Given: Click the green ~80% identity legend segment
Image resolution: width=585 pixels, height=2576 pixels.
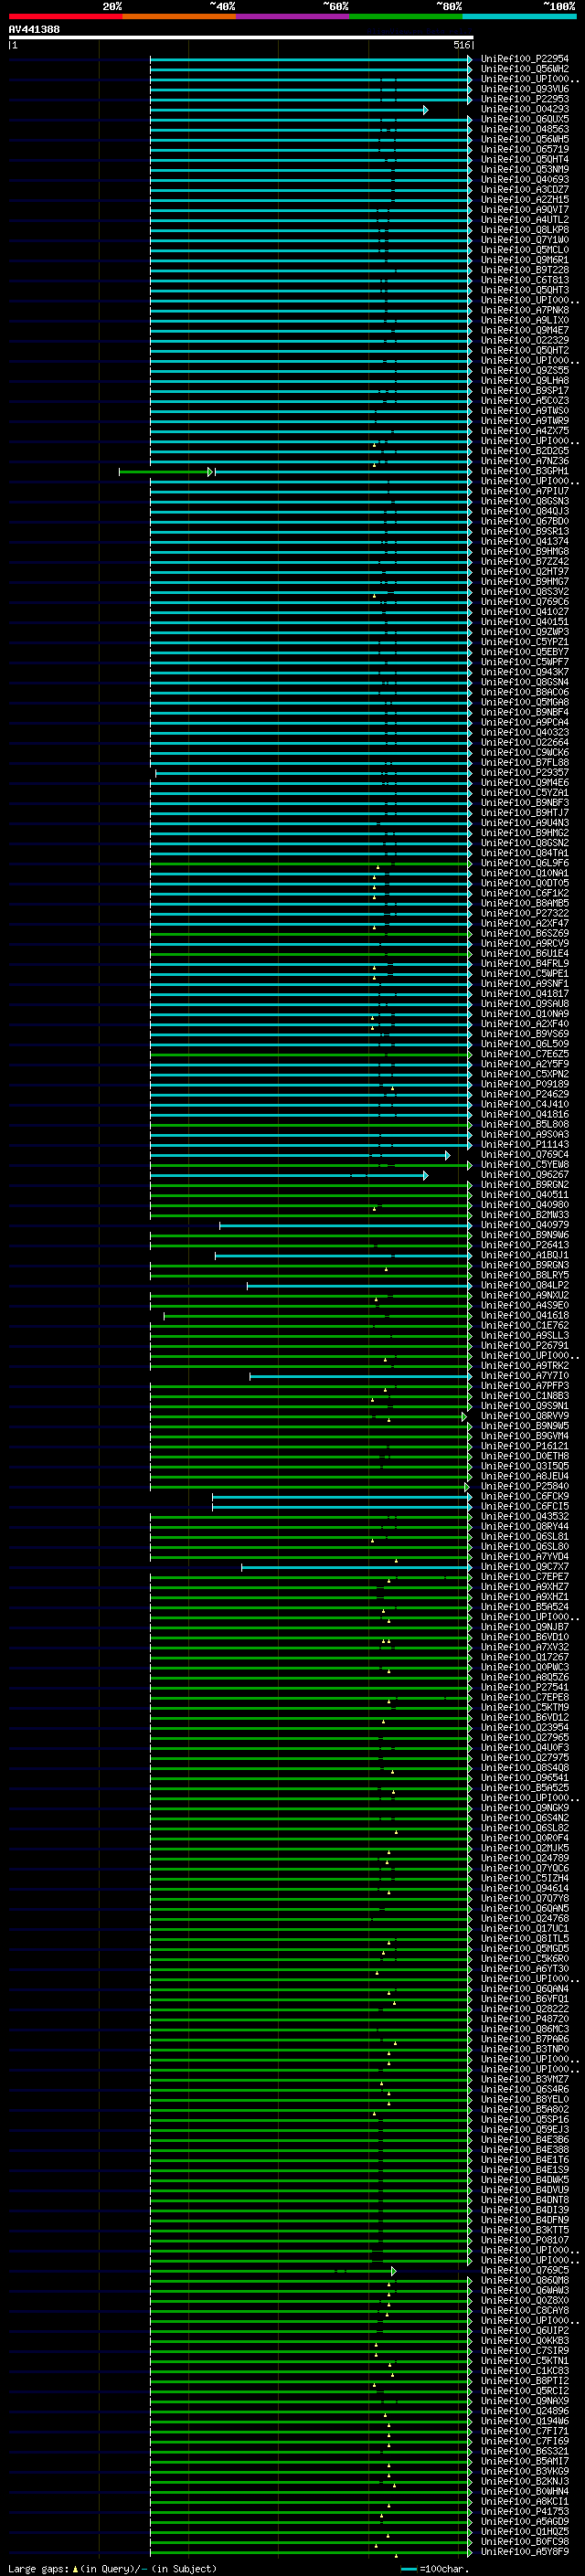Looking at the screenshot, I should [405, 16].
